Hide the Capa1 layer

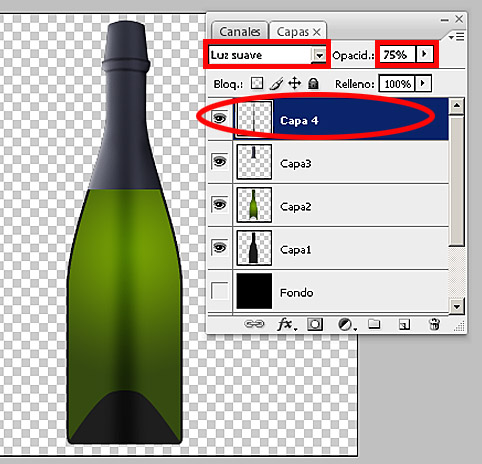click(x=220, y=247)
